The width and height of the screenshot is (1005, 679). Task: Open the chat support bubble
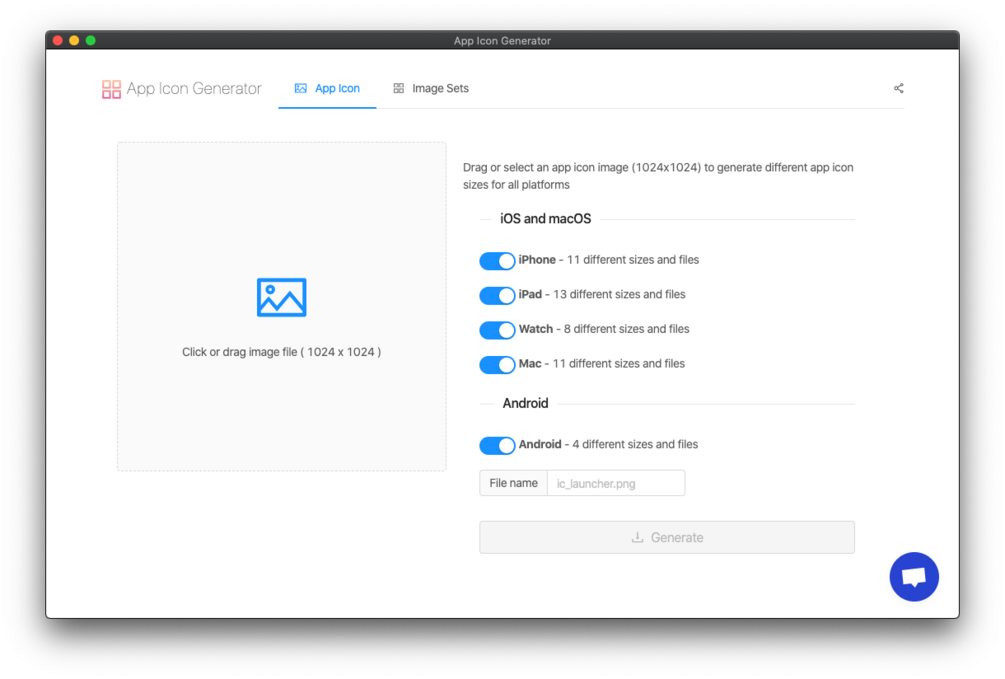[x=914, y=576]
